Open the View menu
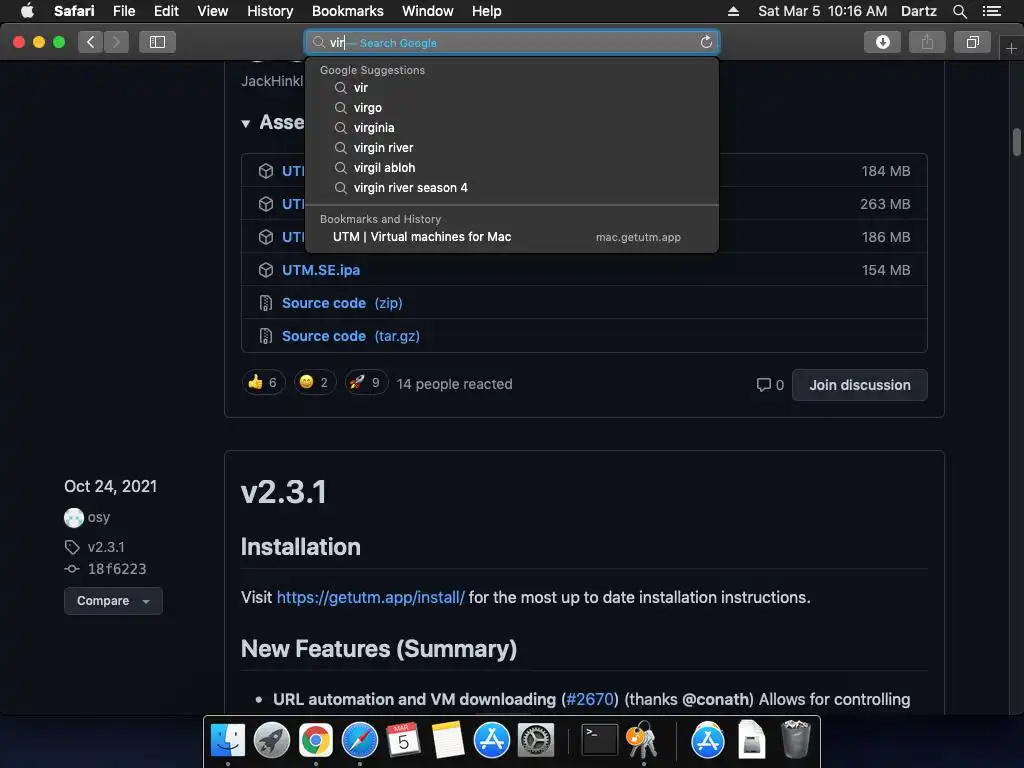Viewport: 1024px width, 768px height. (x=213, y=11)
